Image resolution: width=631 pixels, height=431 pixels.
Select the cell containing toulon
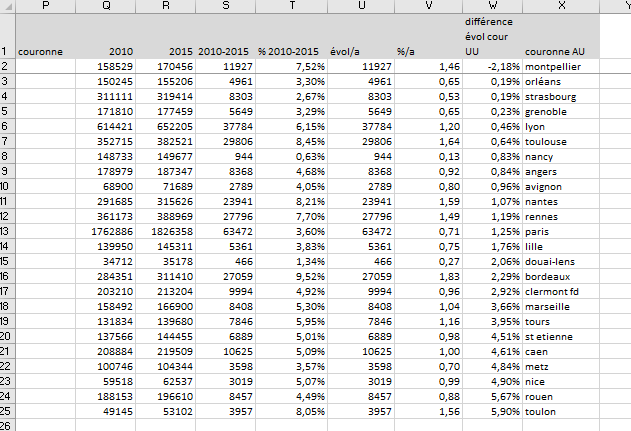561,411
